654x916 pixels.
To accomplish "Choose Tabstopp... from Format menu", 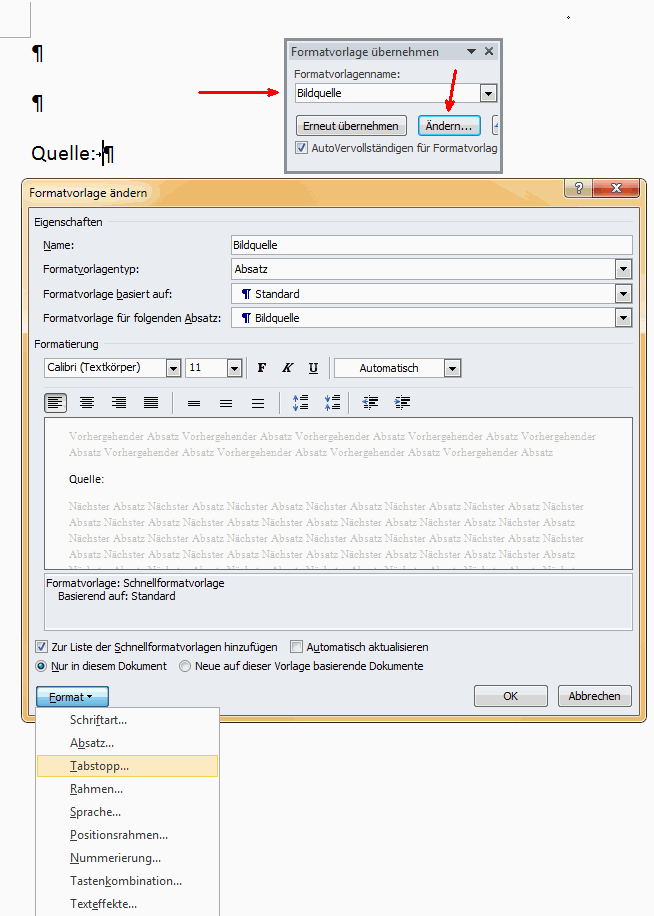I will coord(127,766).
